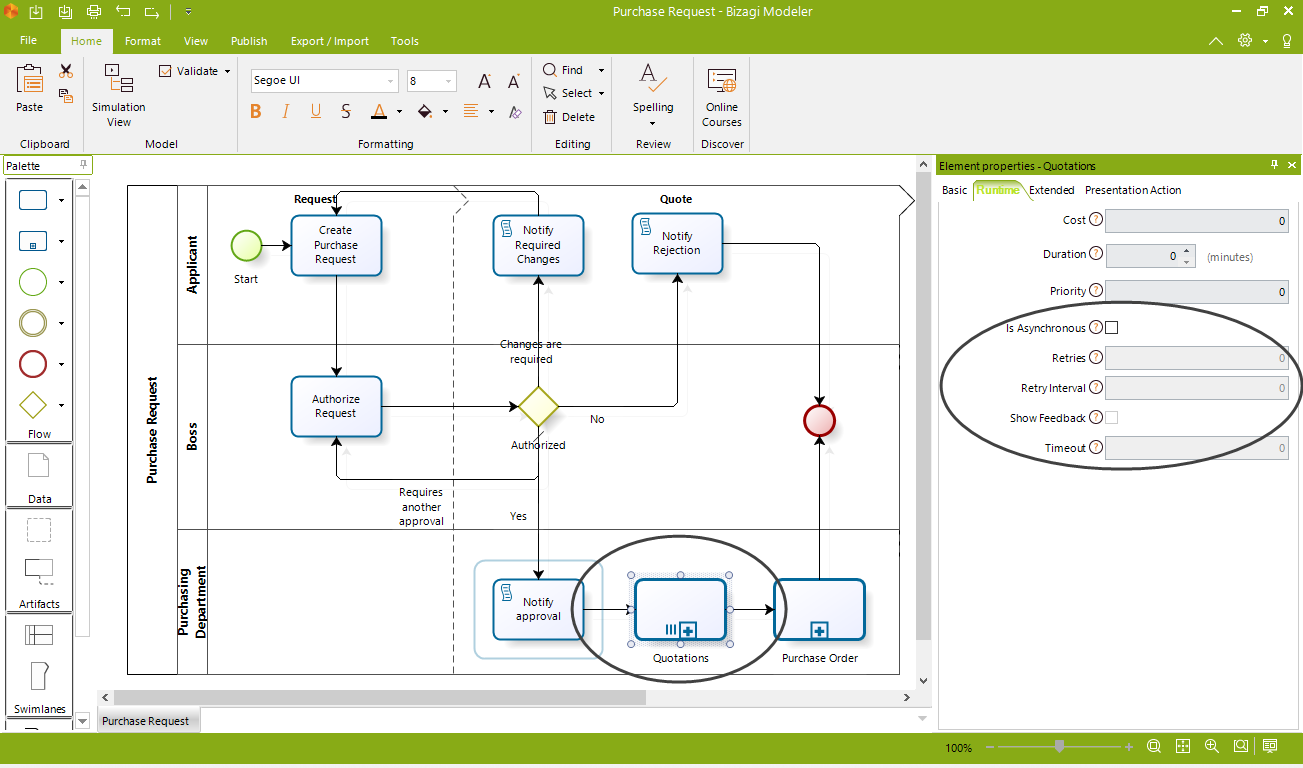The width and height of the screenshot is (1303, 768).
Task: Open the font size dropdown
Action: pos(449,81)
